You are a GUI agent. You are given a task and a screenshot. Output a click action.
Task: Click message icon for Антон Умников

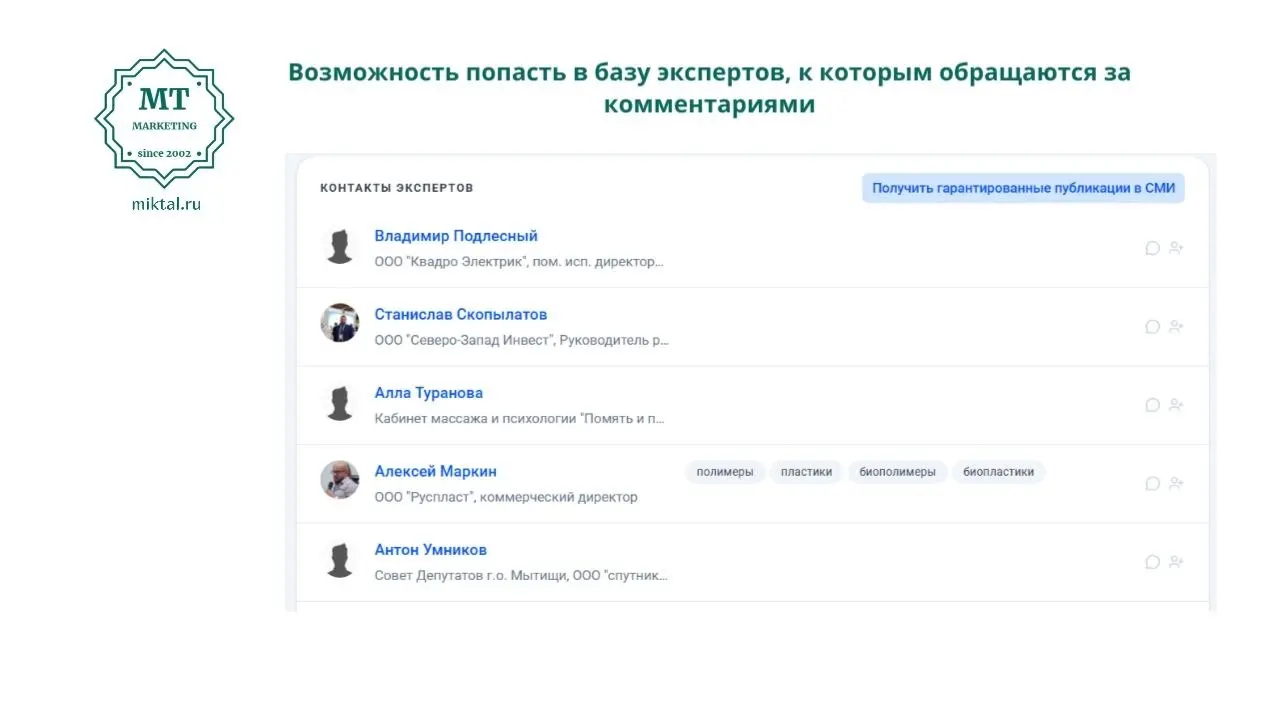[x=1152, y=562]
